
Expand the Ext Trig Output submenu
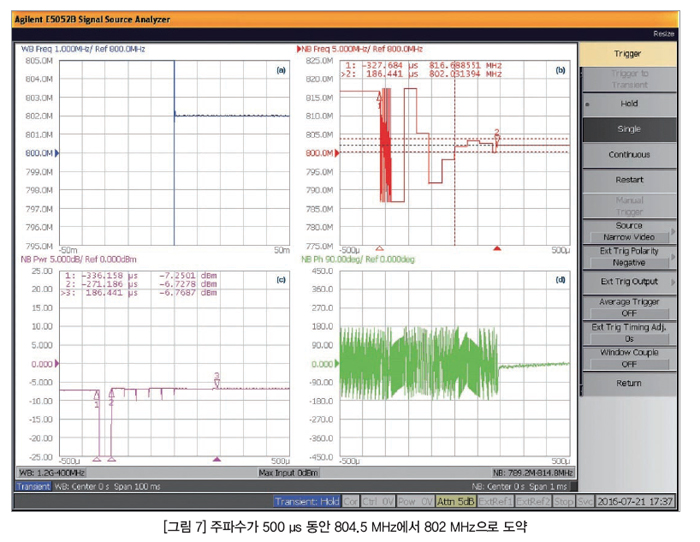pyautogui.click(x=629, y=282)
